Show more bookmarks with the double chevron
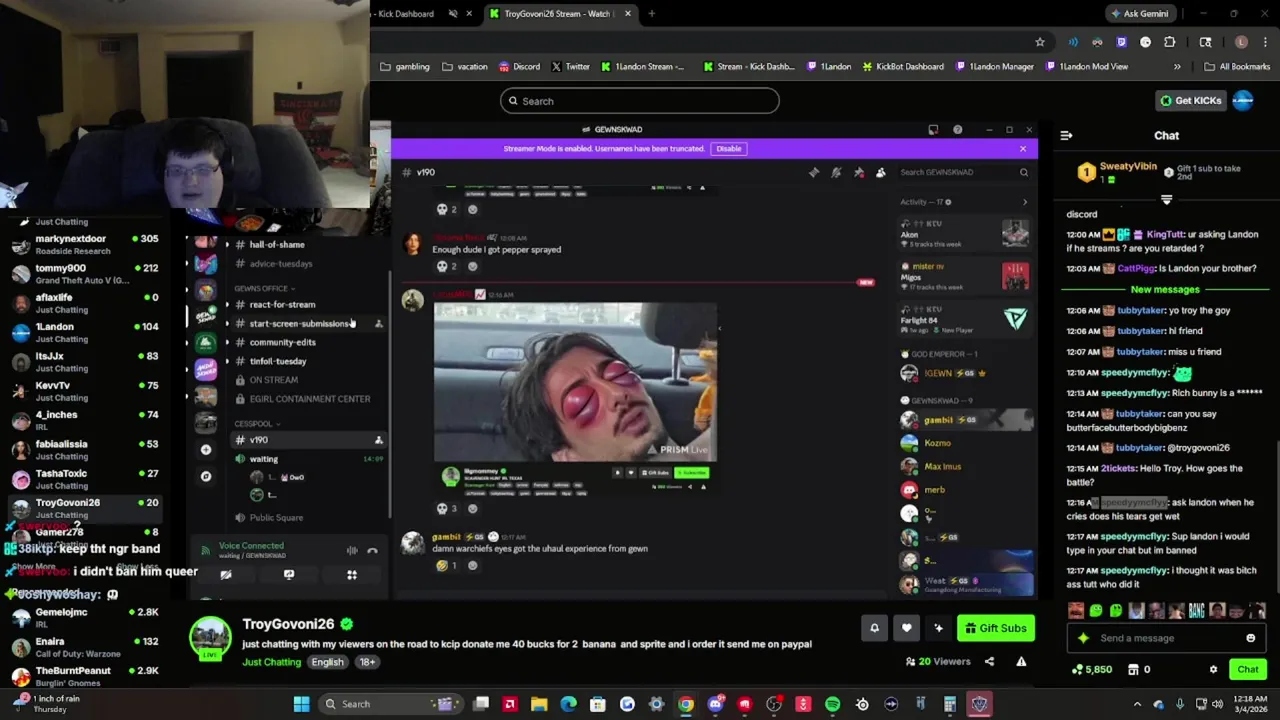The height and width of the screenshot is (720, 1280). click(1177, 67)
